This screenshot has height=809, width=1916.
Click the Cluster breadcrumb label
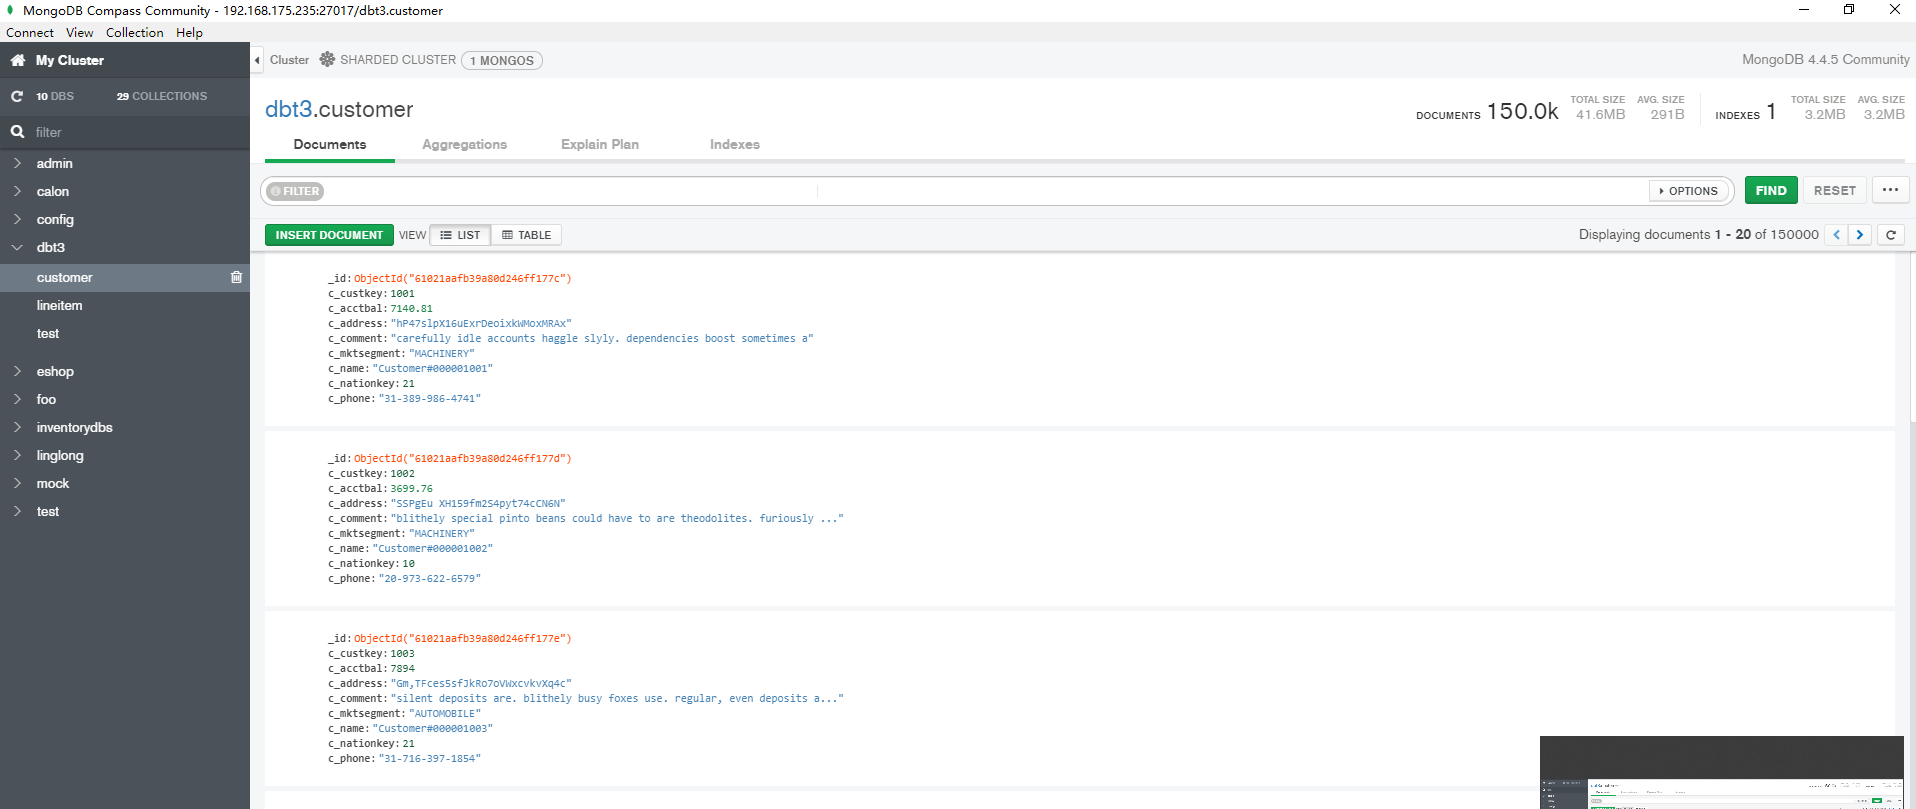click(x=289, y=60)
